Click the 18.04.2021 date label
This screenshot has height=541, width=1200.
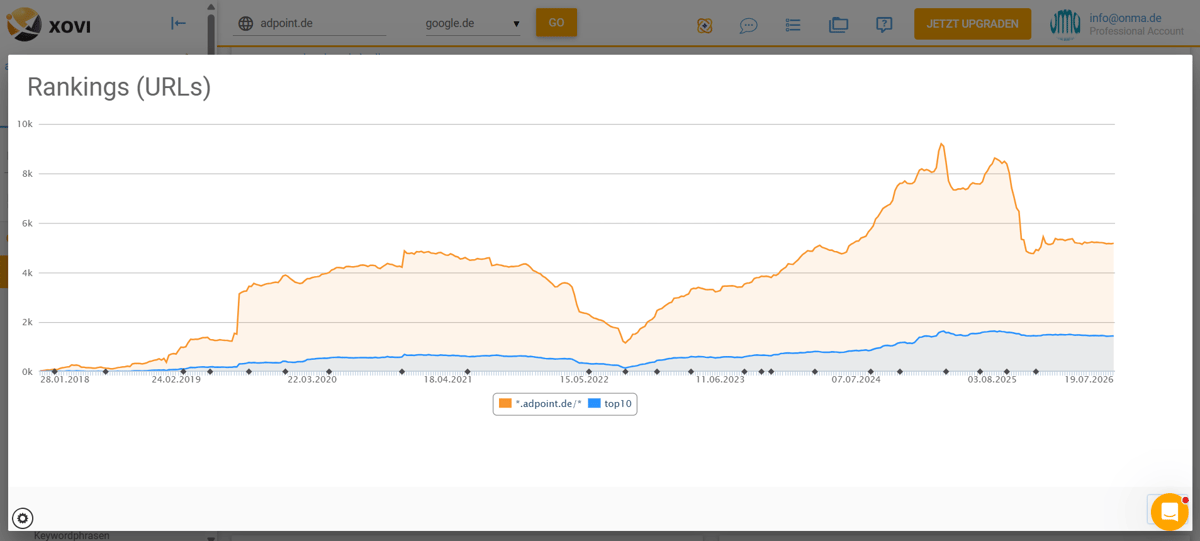pyautogui.click(x=448, y=380)
